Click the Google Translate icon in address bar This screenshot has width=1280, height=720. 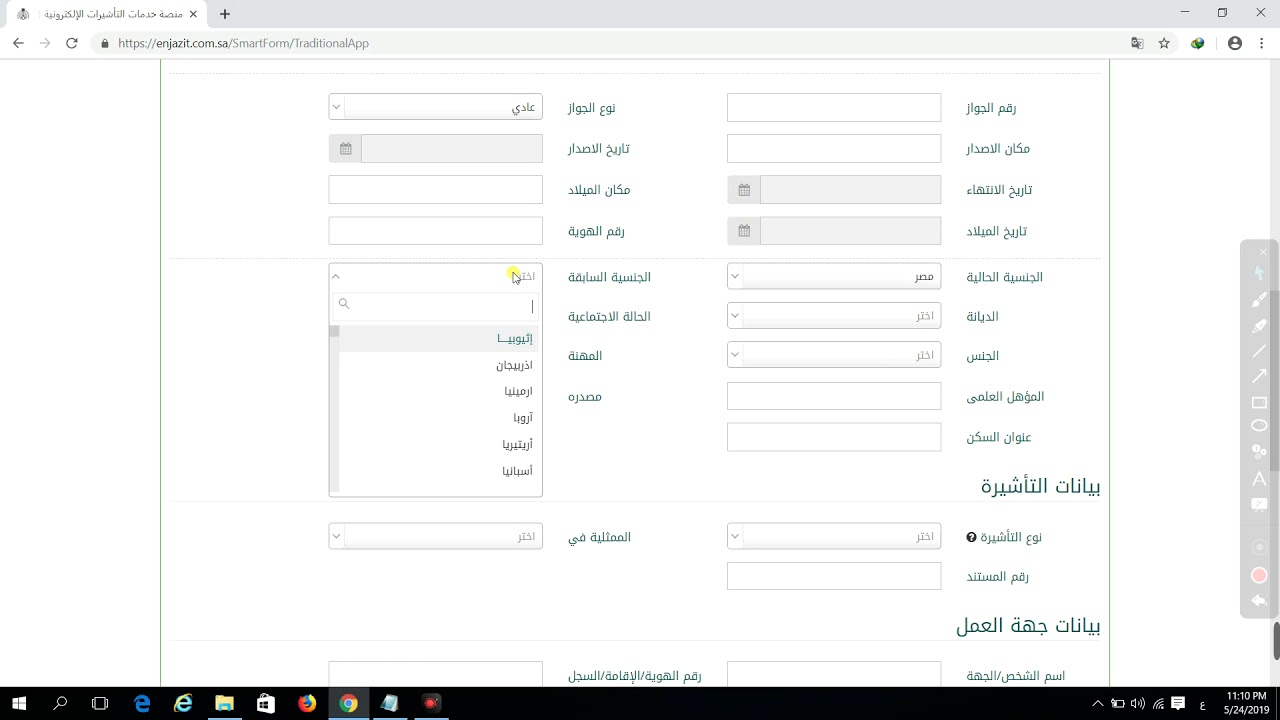click(x=1137, y=43)
